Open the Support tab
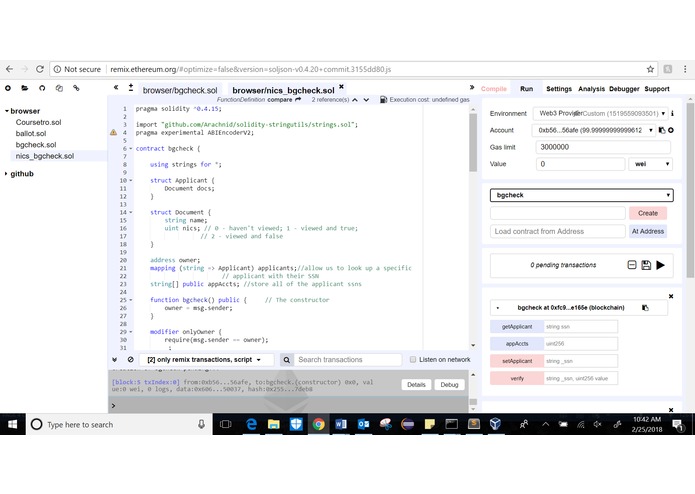The width and height of the screenshot is (695, 494). 657,89
